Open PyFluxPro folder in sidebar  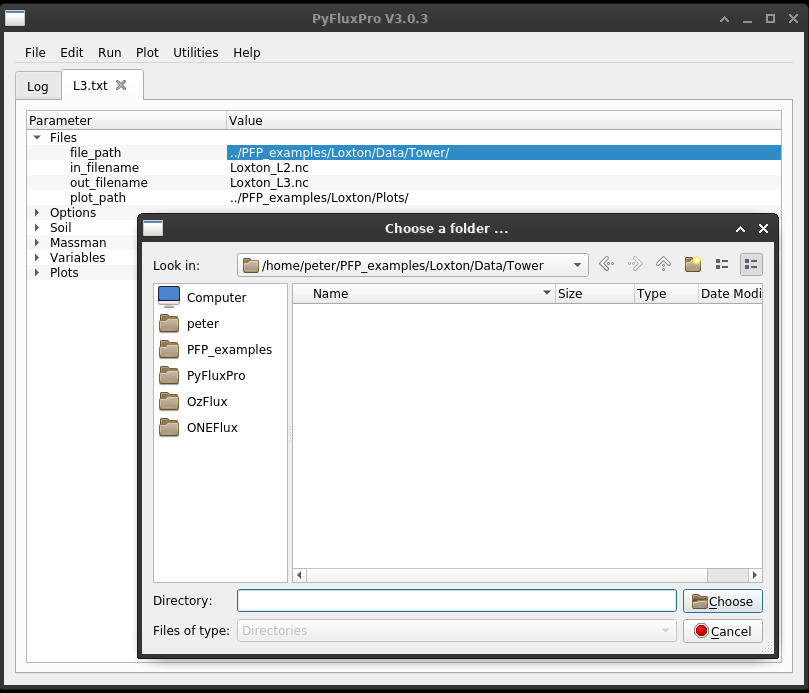(202, 376)
